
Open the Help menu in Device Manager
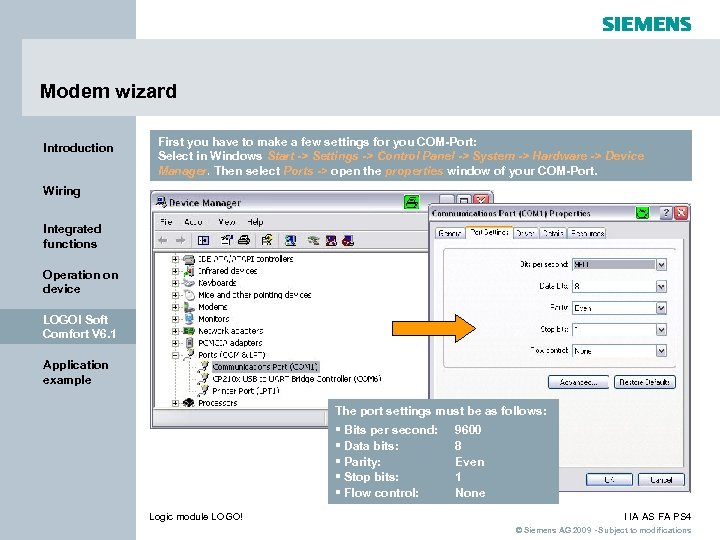[x=255, y=222]
